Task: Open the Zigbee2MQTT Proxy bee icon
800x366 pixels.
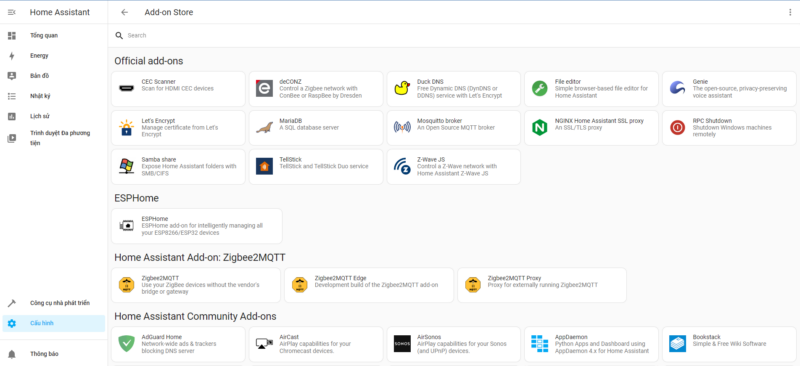Action: pyautogui.click(x=473, y=284)
